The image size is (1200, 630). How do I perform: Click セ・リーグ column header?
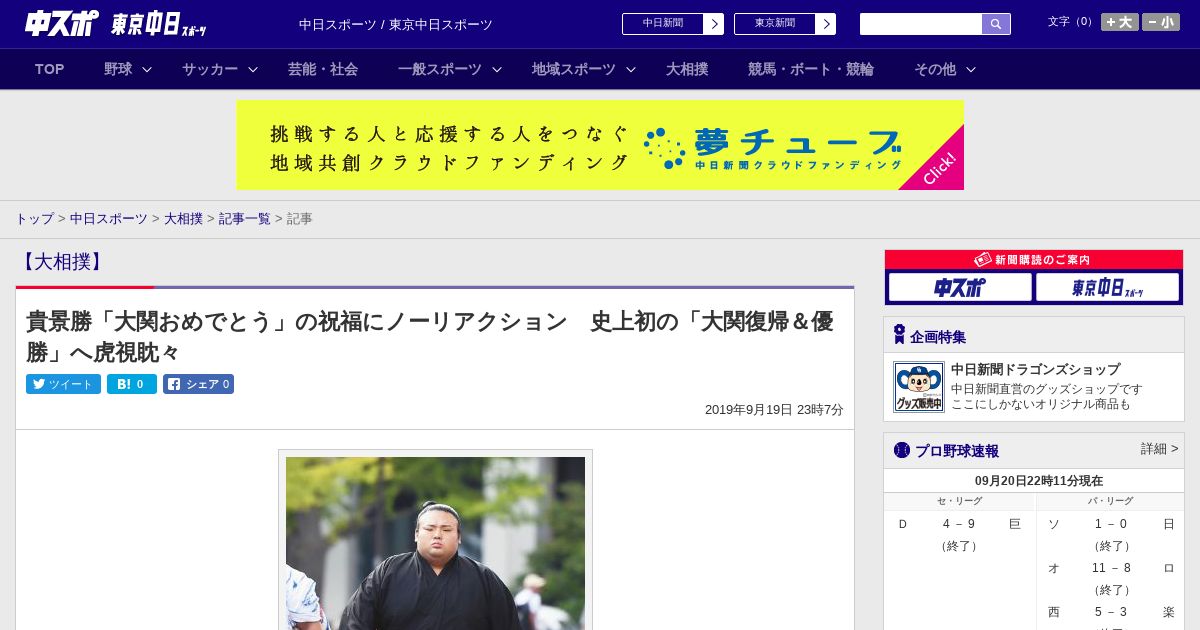(x=960, y=501)
